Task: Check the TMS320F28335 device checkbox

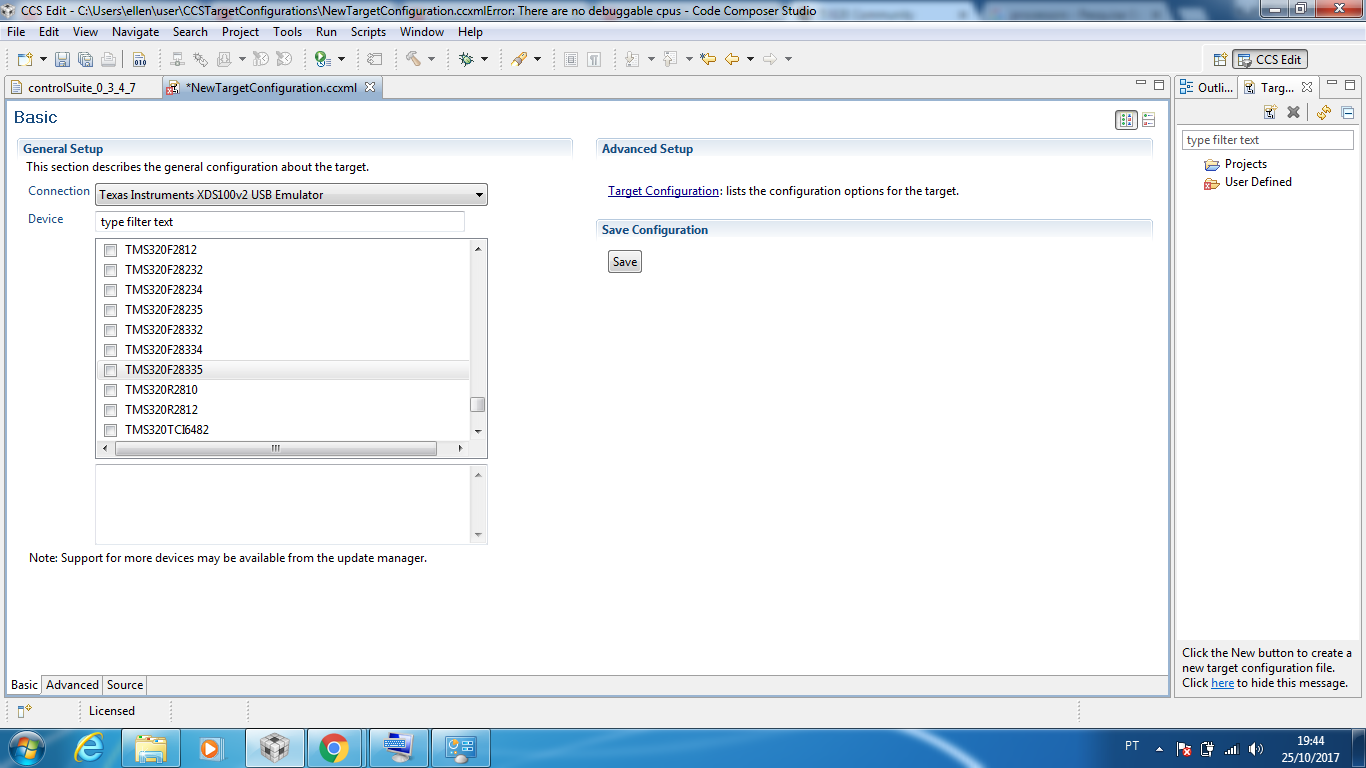Action: click(111, 370)
